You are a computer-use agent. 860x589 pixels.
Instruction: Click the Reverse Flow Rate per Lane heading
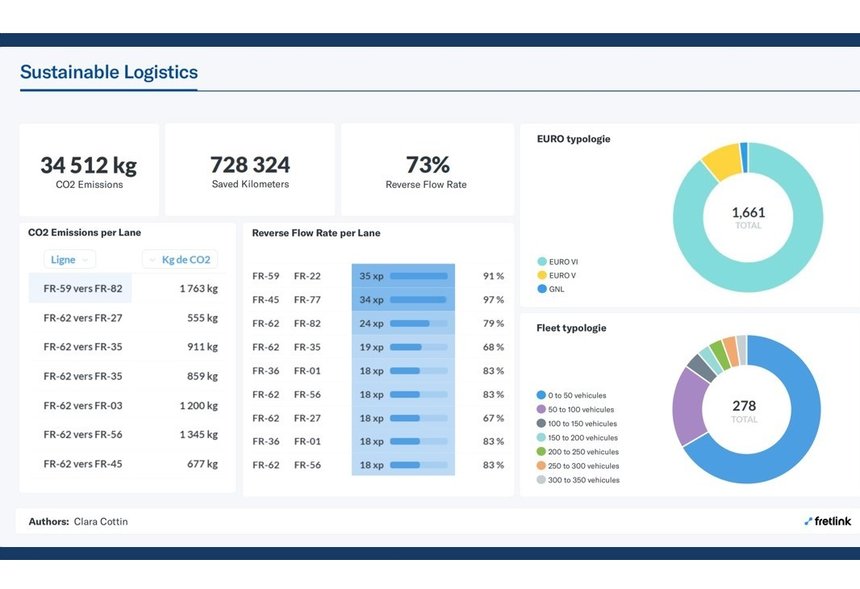tap(316, 233)
